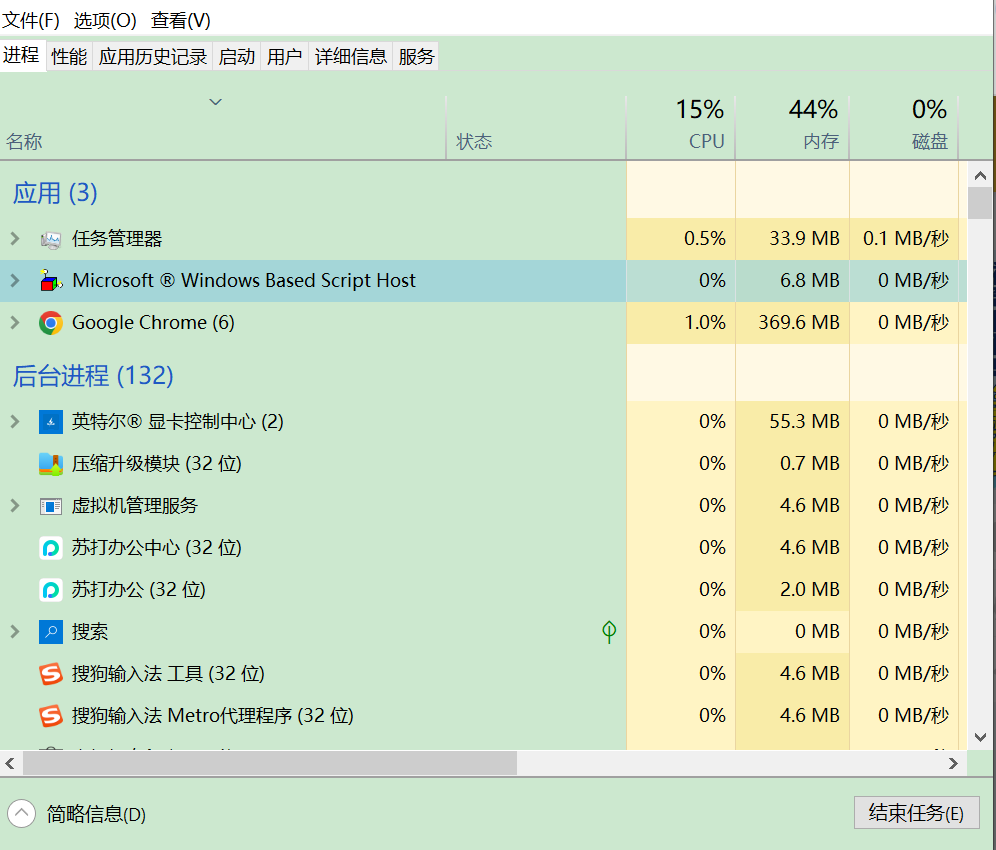Click the Google Chrome icon
The width and height of the screenshot is (996, 850).
point(51,323)
